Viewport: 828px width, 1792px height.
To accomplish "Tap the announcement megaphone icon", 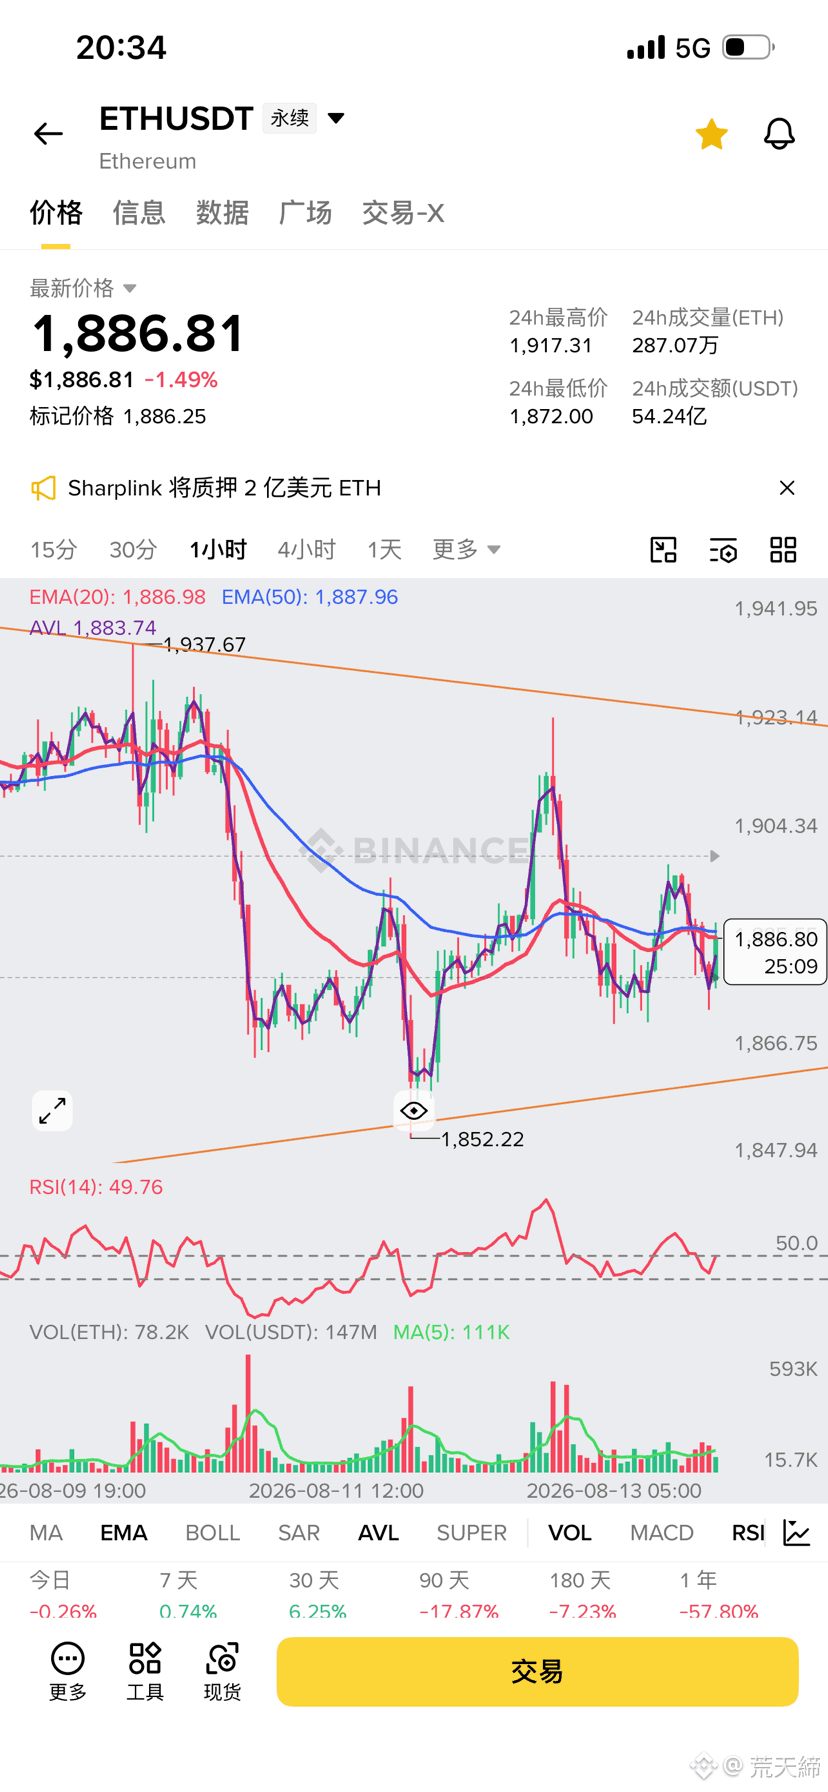I will (43, 488).
